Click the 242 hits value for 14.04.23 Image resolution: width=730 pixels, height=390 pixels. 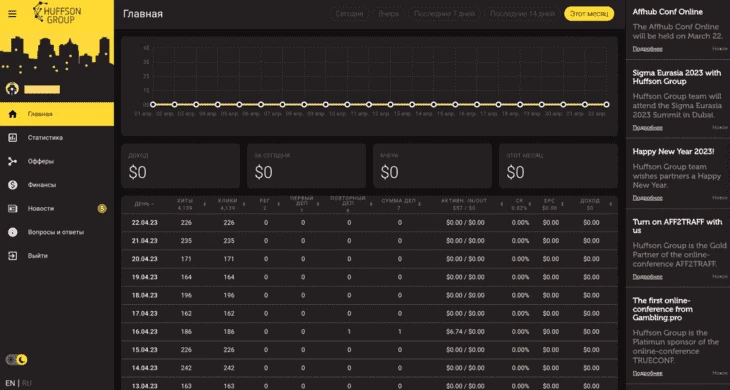[186, 368]
